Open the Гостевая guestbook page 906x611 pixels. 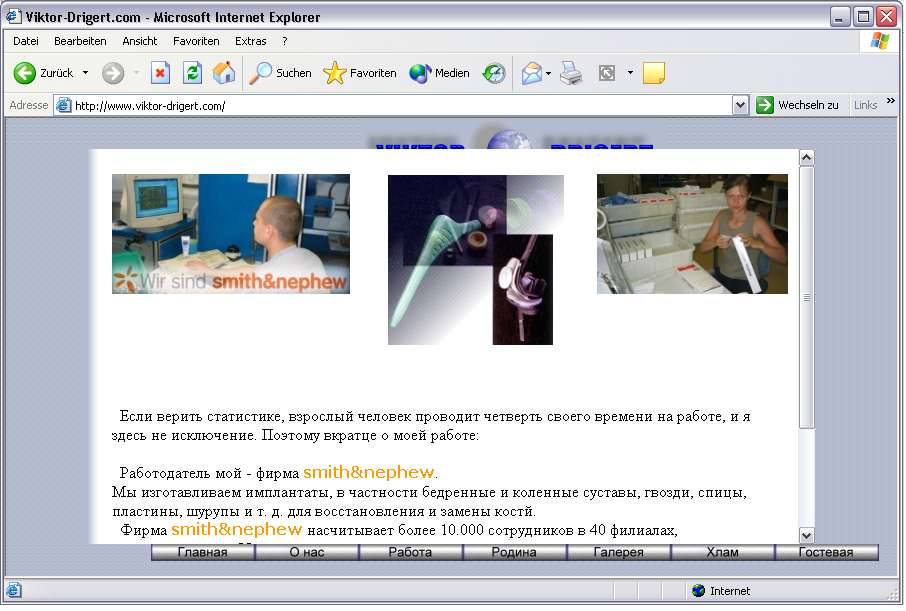(827, 552)
